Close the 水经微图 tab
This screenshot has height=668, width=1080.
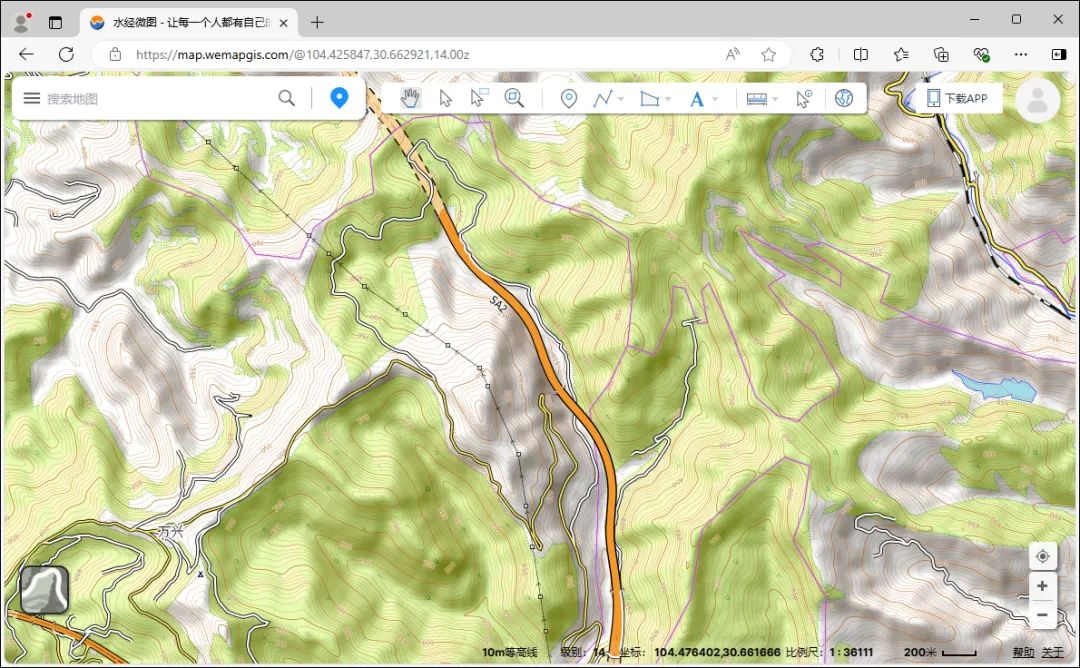point(283,23)
